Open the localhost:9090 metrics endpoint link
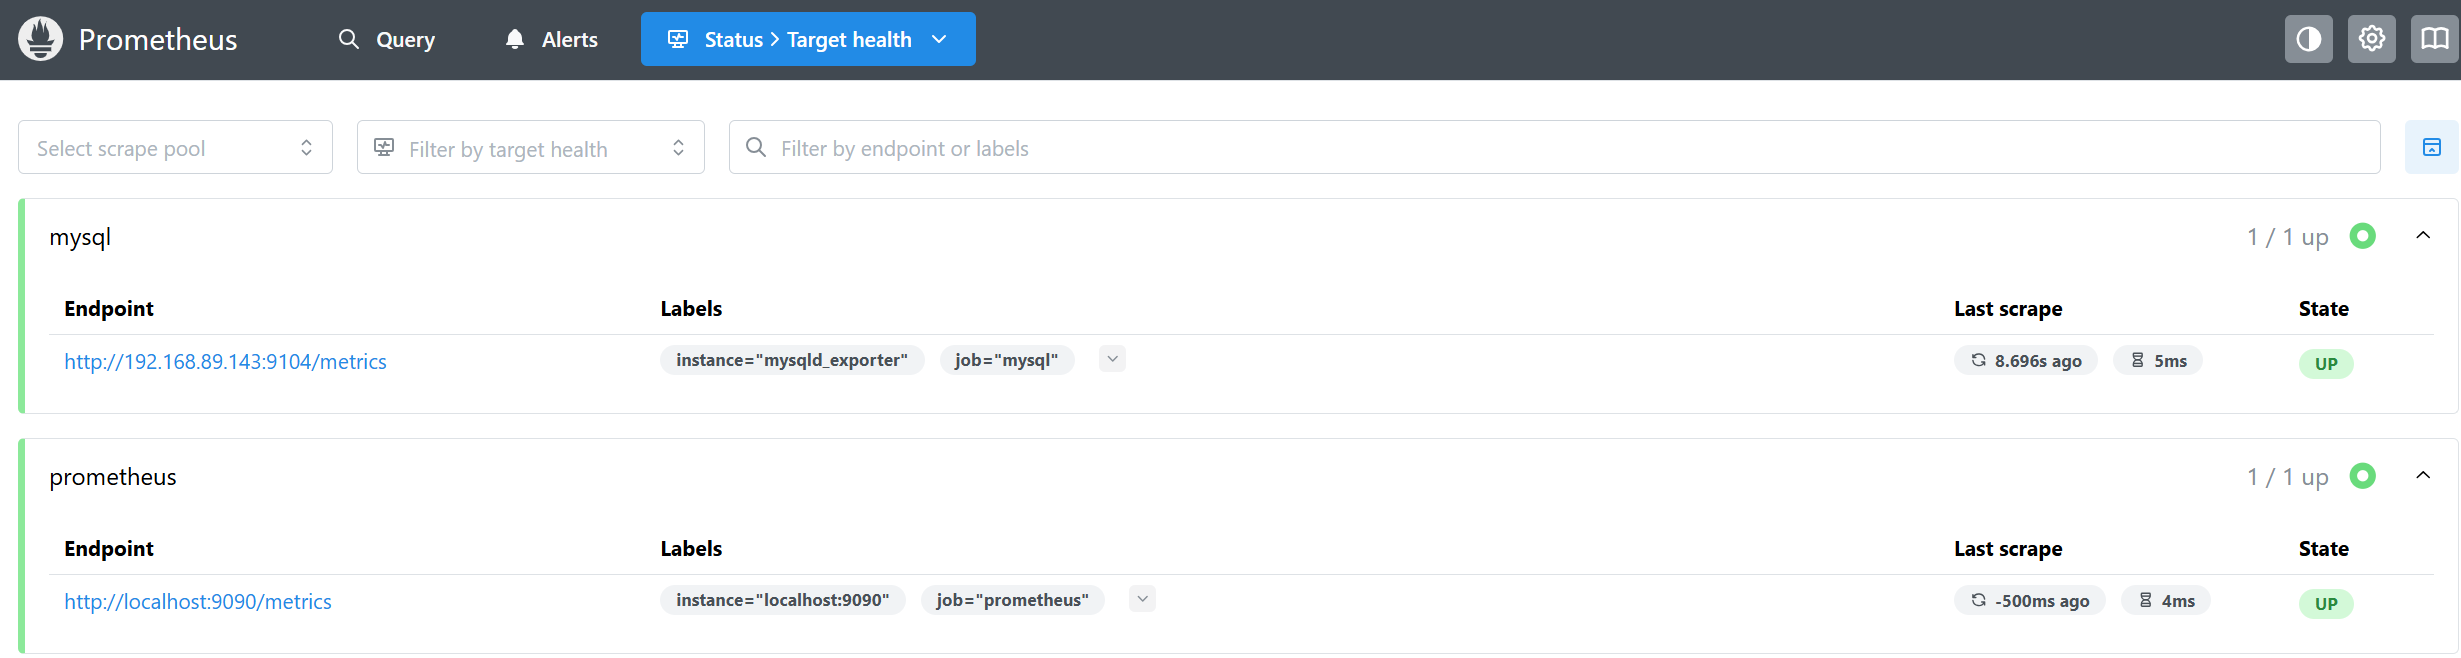 [198, 602]
